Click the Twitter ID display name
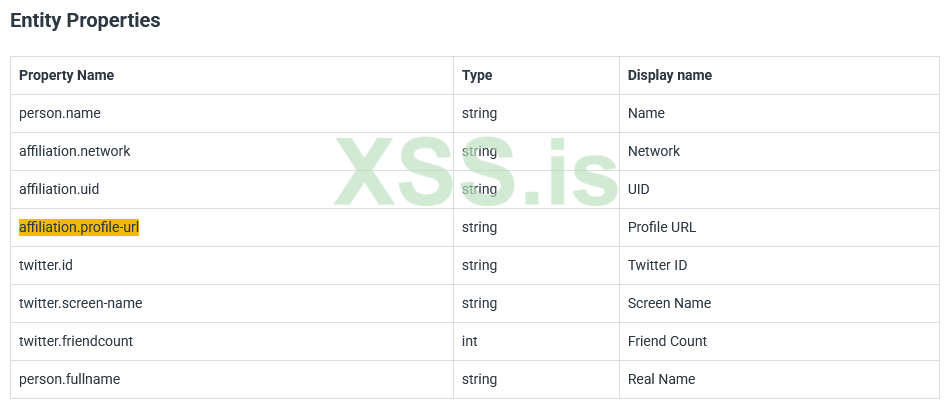Screen dimensions: 952x410 [x=657, y=265]
